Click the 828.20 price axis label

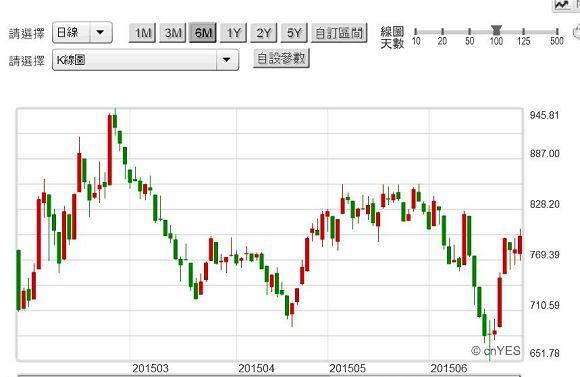[x=544, y=204]
